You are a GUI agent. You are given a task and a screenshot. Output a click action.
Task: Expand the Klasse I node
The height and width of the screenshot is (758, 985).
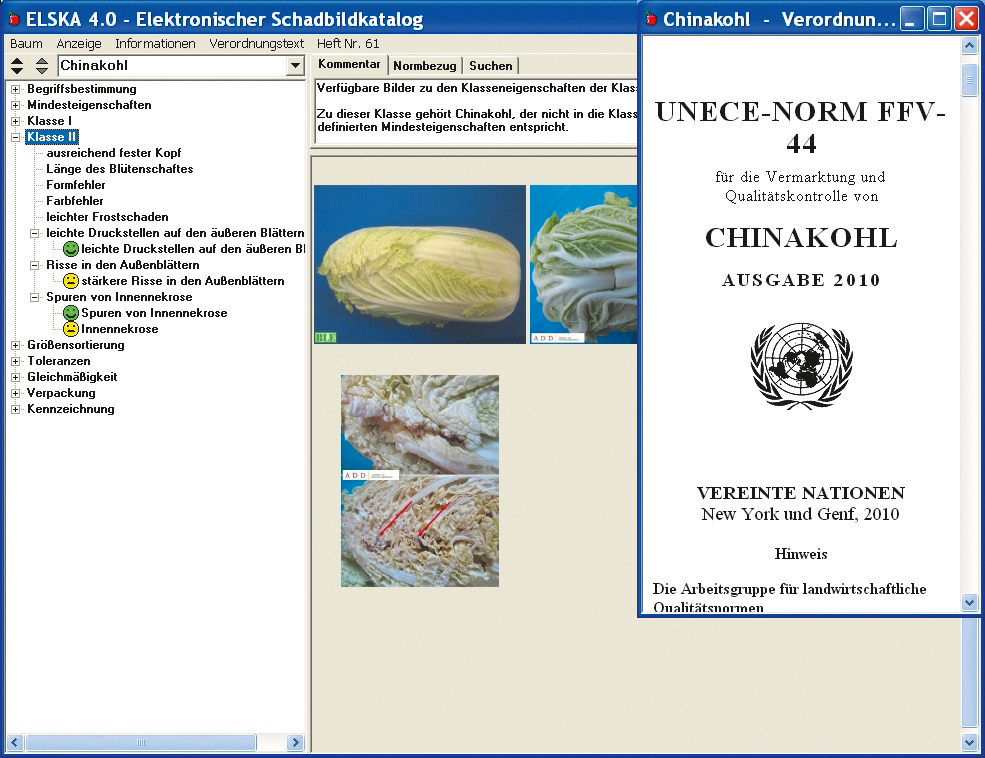click(16, 121)
